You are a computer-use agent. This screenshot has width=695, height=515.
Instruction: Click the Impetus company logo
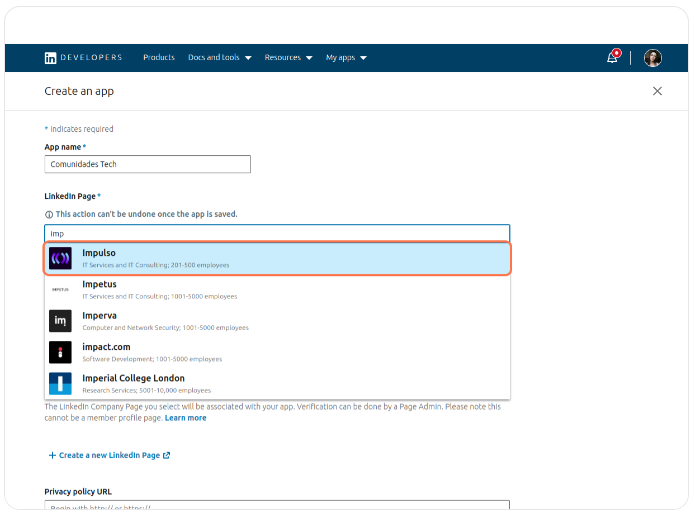[x=60, y=289]
